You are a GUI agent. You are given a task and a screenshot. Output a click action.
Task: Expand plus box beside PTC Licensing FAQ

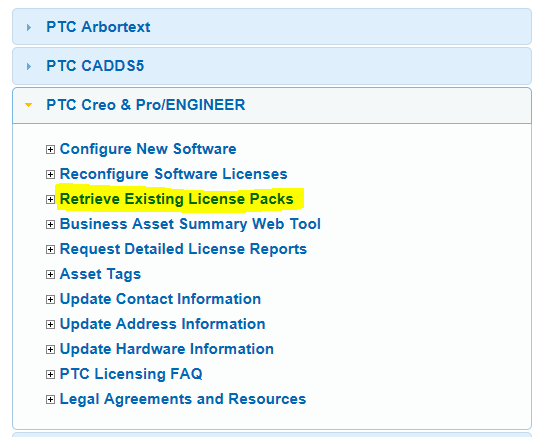coord(50,374)
